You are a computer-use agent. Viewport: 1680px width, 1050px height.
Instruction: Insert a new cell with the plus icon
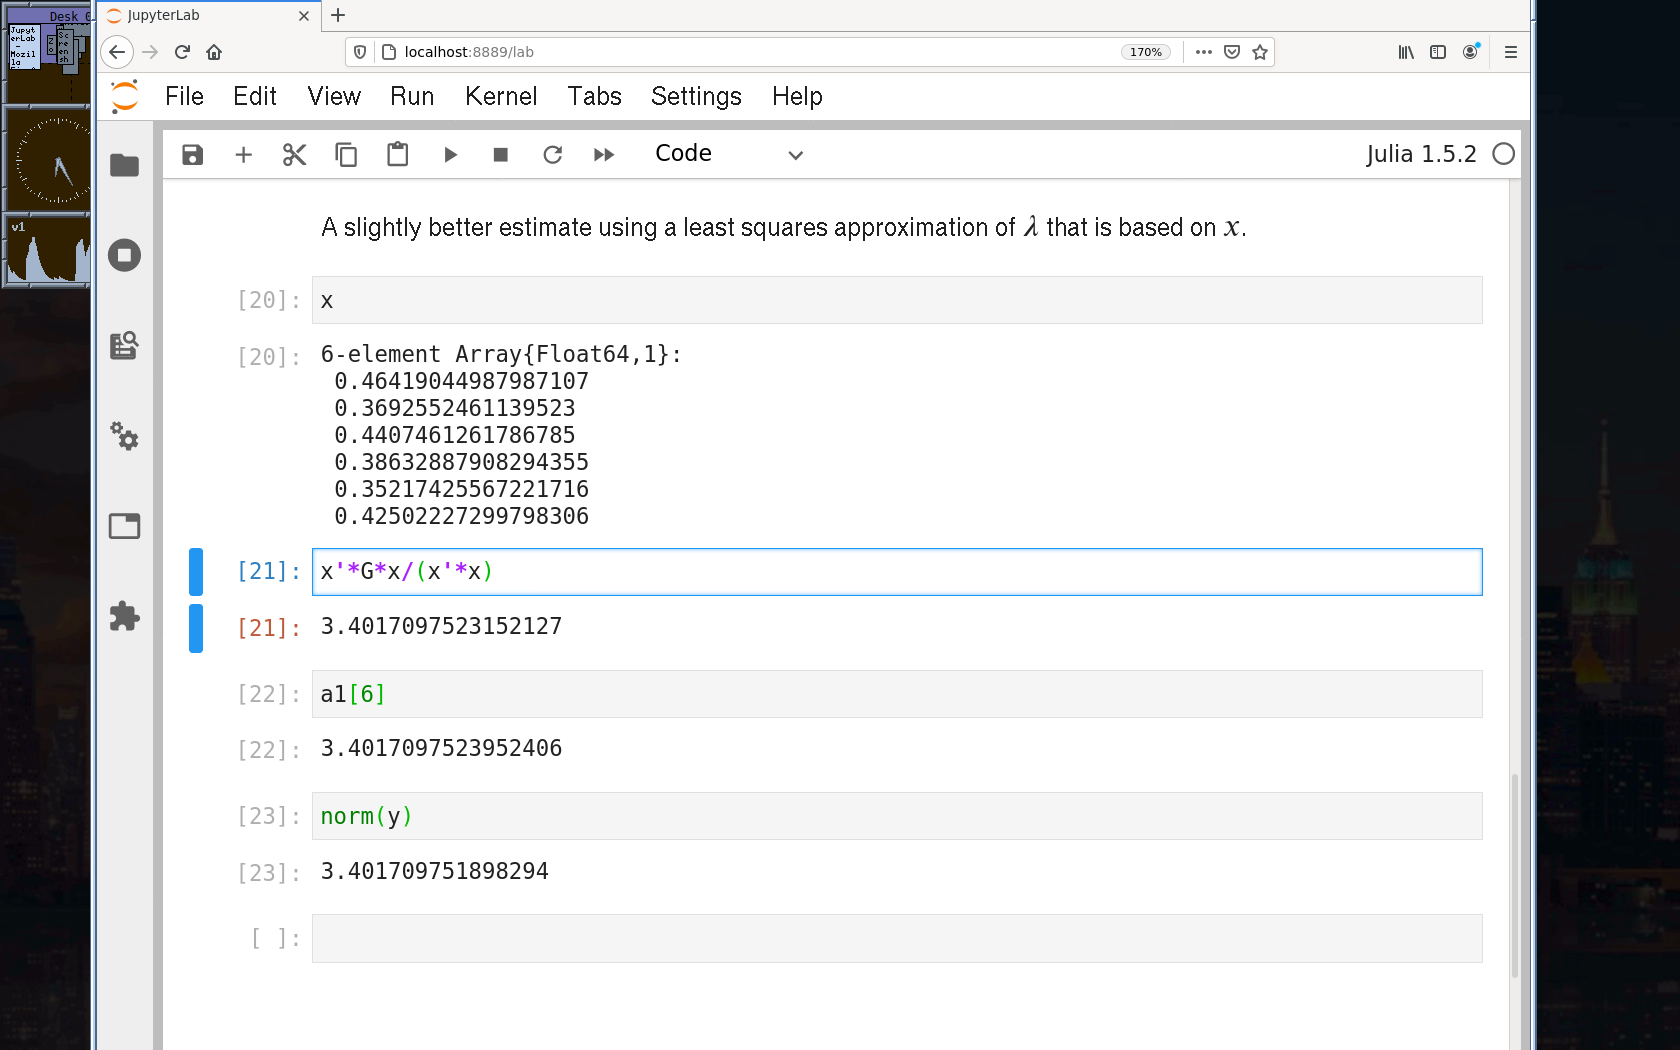pyautogui.click(x=243, y=155)
